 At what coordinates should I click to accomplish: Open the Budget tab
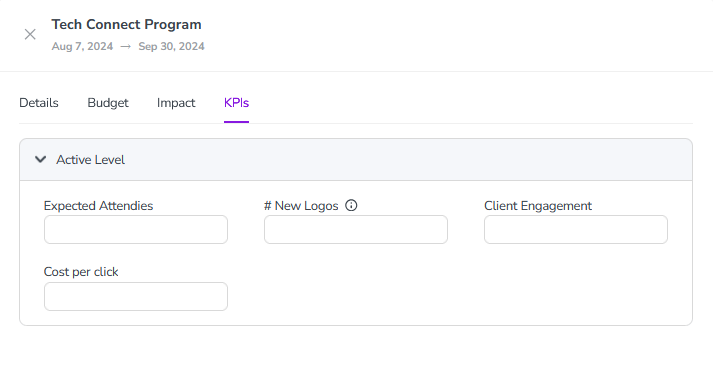(108, 103)
